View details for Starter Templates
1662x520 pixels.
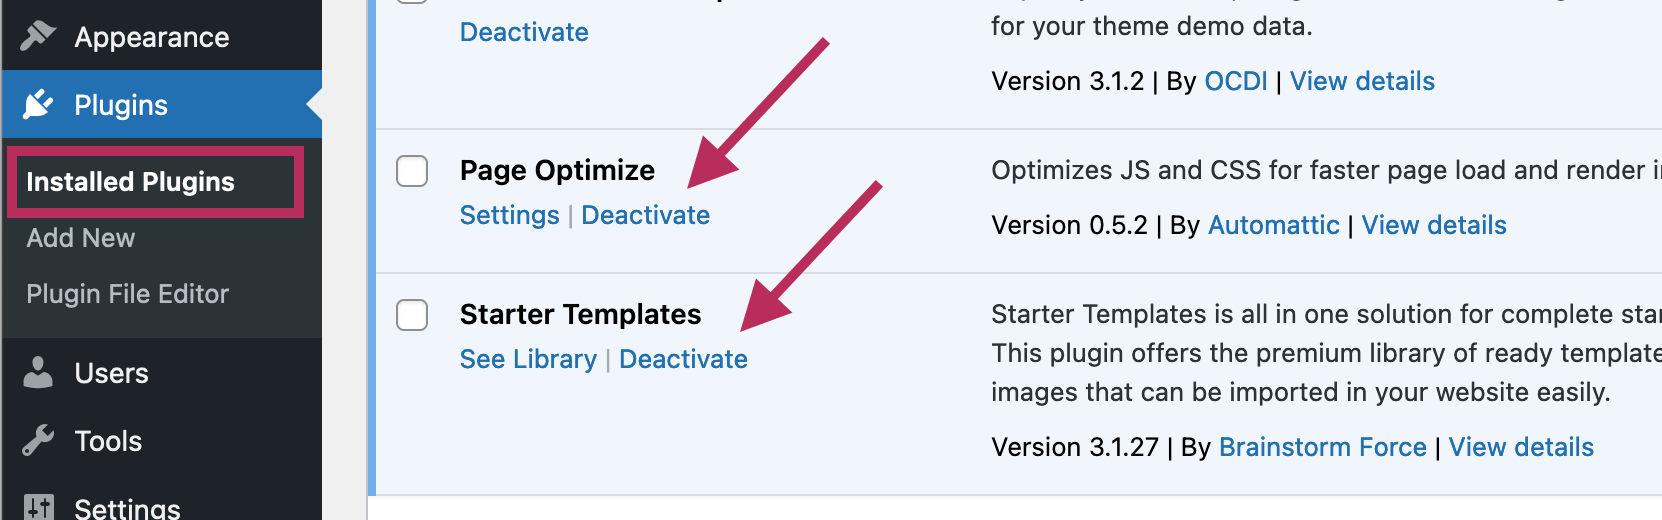tap(1521, 447)
